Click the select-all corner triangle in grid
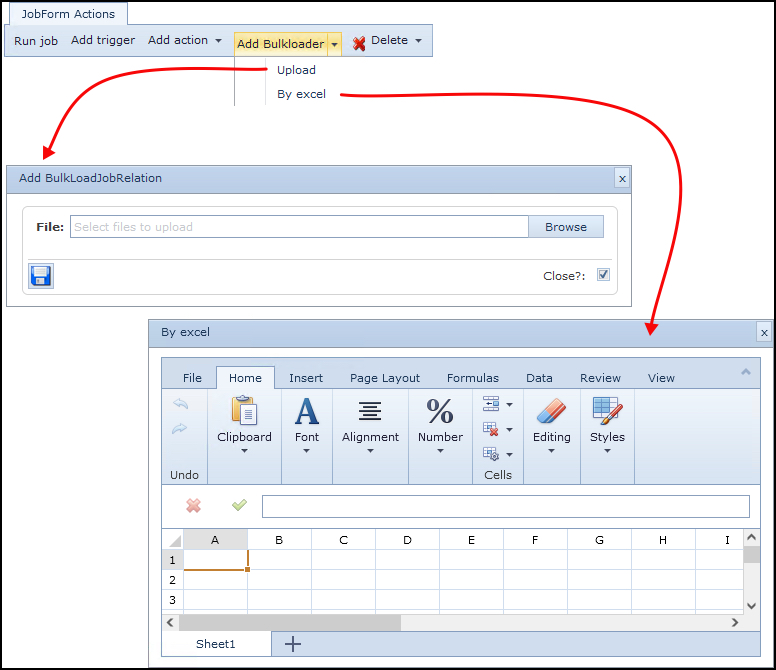The height and width of the screenshot is (670, 776). point(174,540)
